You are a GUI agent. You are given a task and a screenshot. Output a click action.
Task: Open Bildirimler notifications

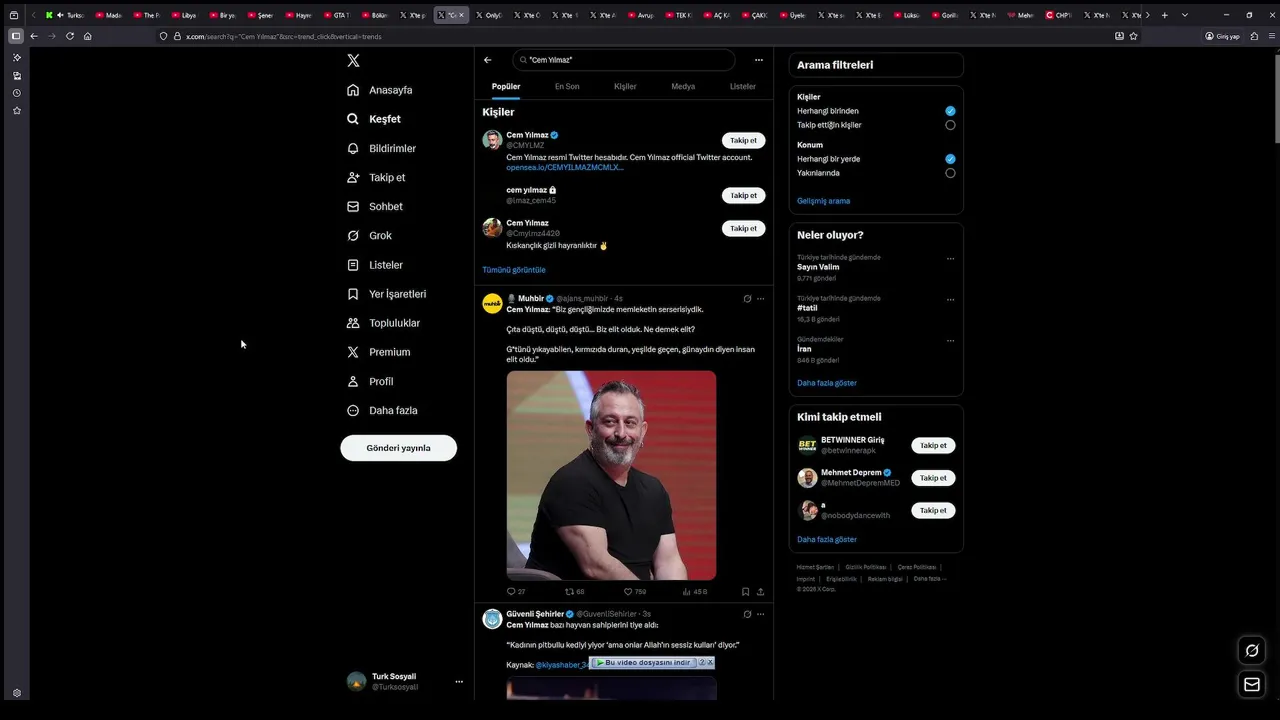(x=381, y=148)
